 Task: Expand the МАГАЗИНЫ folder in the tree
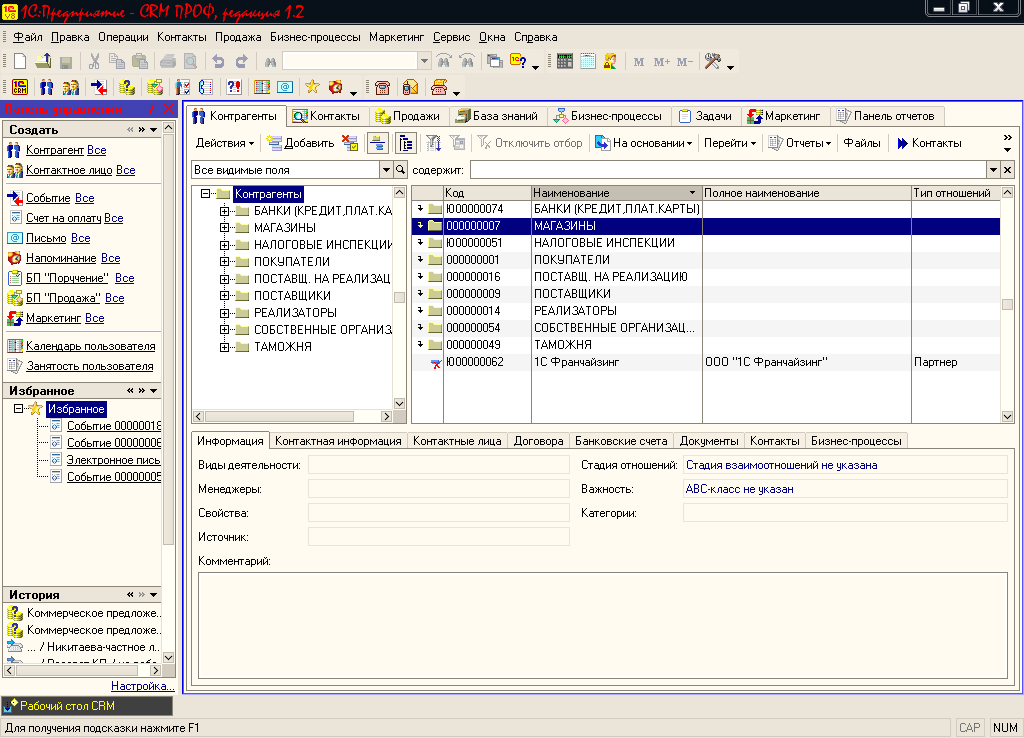pos(224,228)
